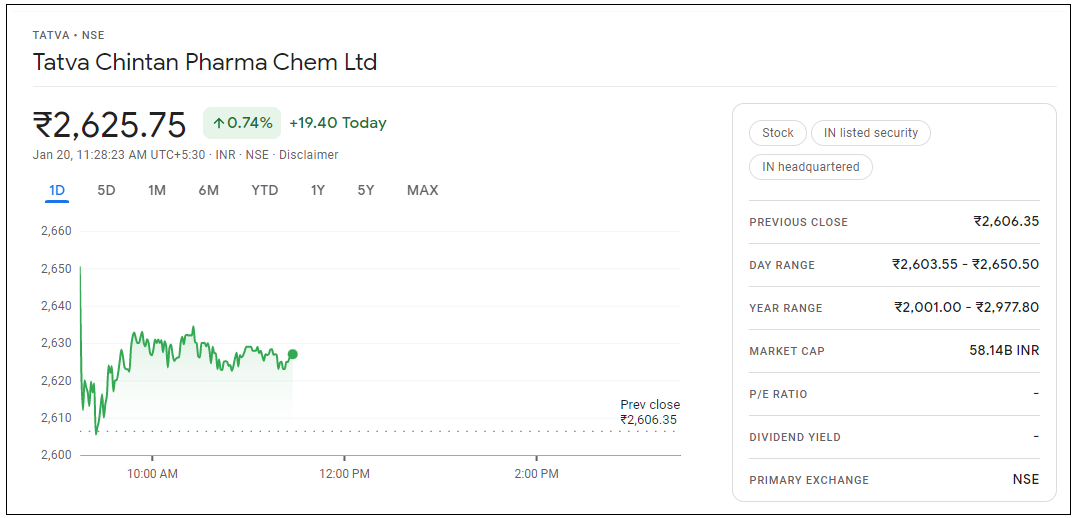Open the YTD chart tab
This screenshot has width=1075, height=518.
pos(265,190)
